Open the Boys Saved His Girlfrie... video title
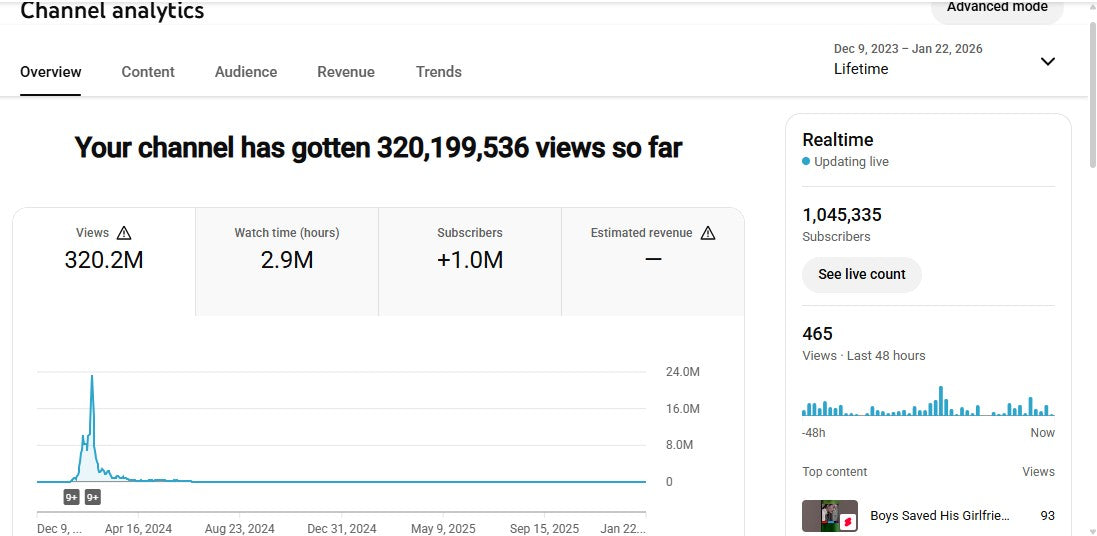1097x536 pixels. (x=940, y=516)
